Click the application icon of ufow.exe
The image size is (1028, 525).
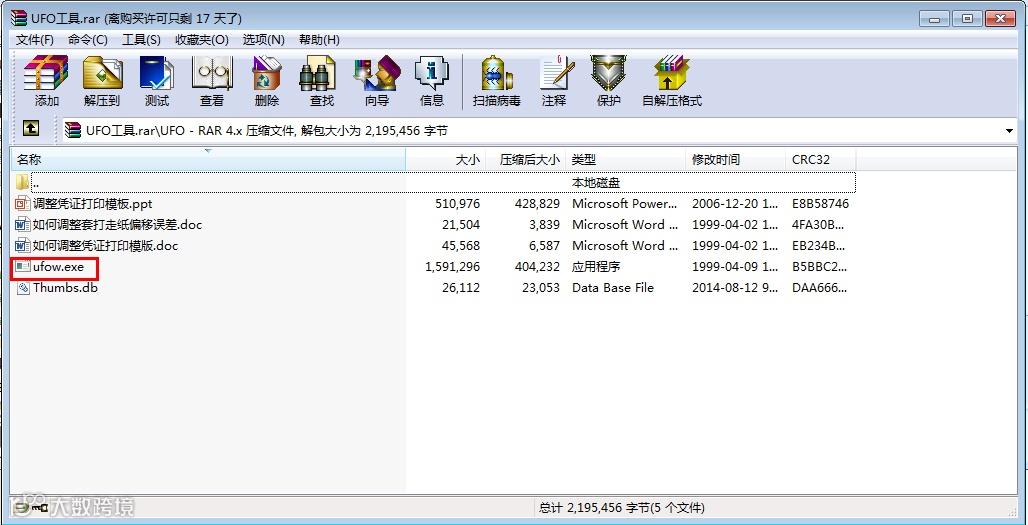click(x=23, y=267)
